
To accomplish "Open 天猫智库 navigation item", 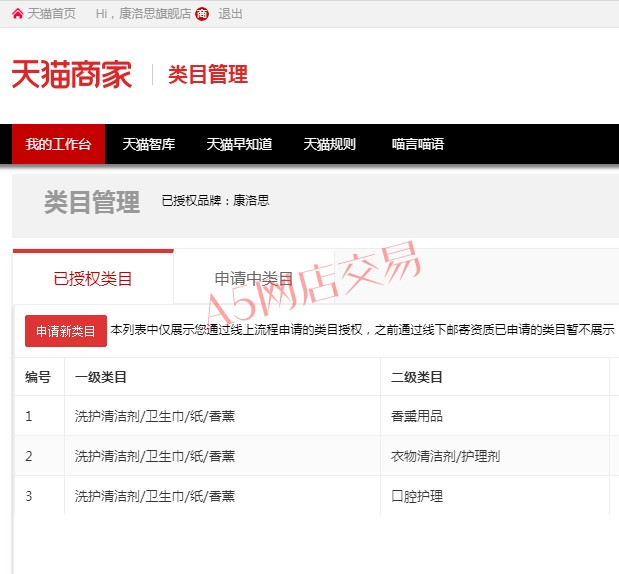I will pos(149,144).
